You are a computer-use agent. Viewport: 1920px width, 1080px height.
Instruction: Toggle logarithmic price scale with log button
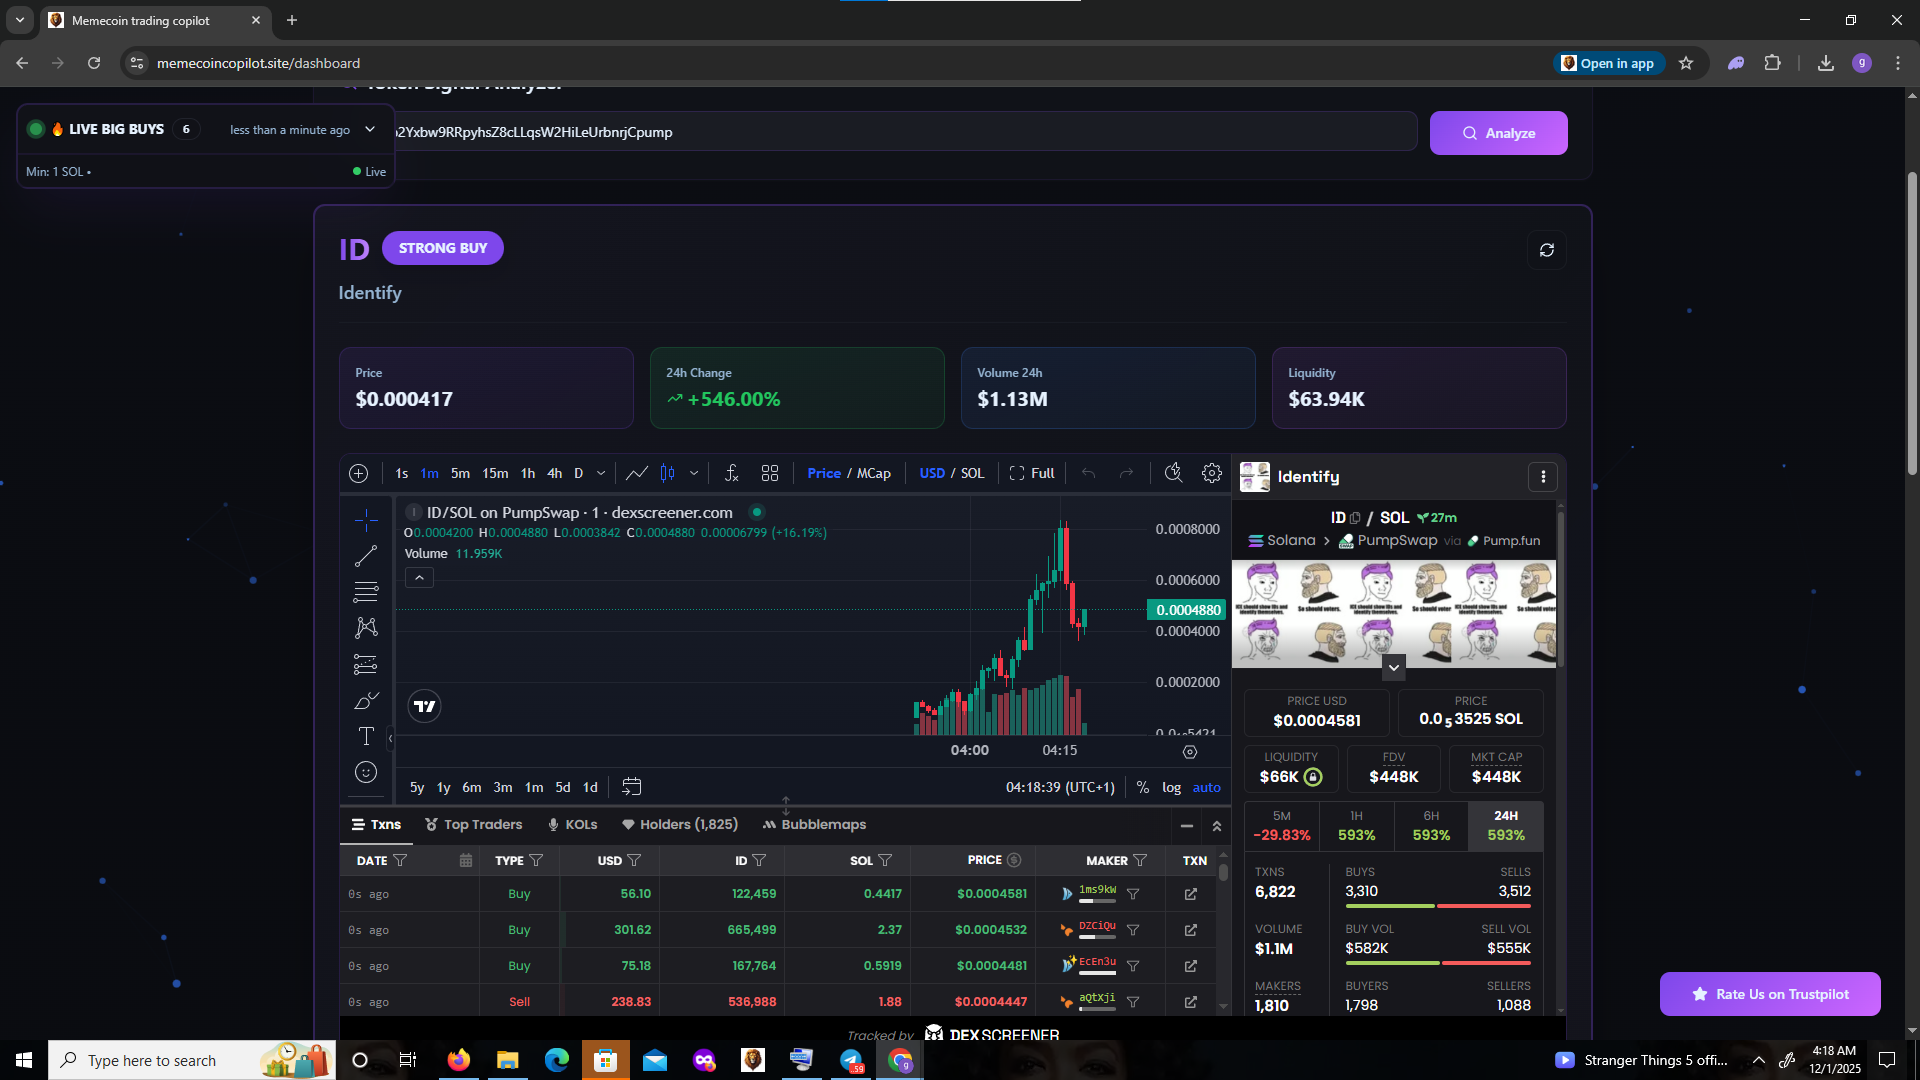click(1171, 788)
